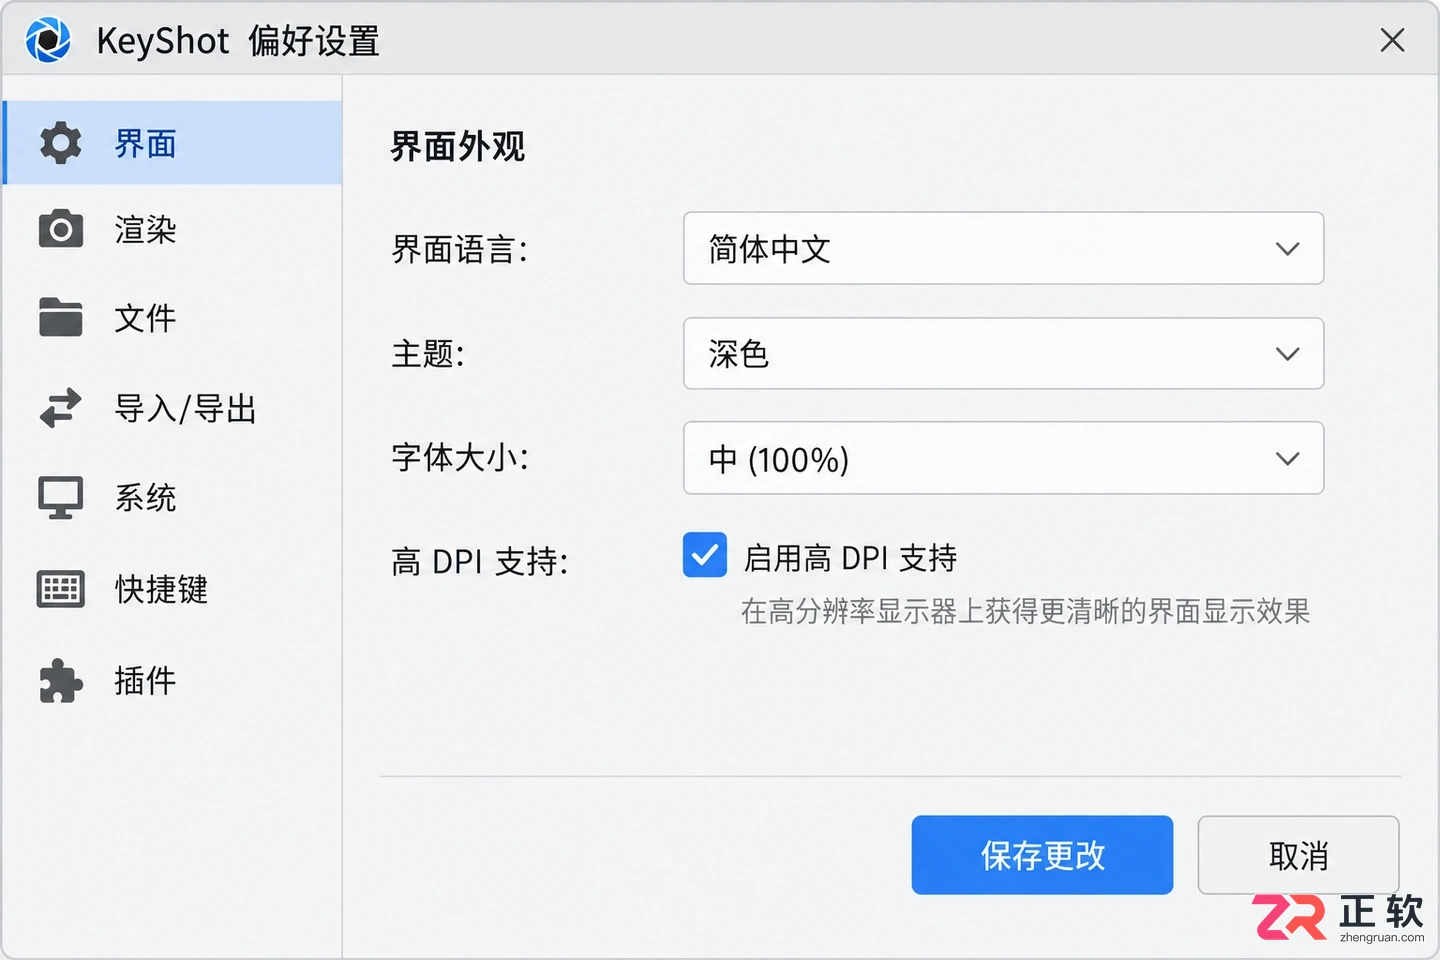
Task: Click the 启用高 DPI 支持 checkbox label text
Action: tap(850, 557)
